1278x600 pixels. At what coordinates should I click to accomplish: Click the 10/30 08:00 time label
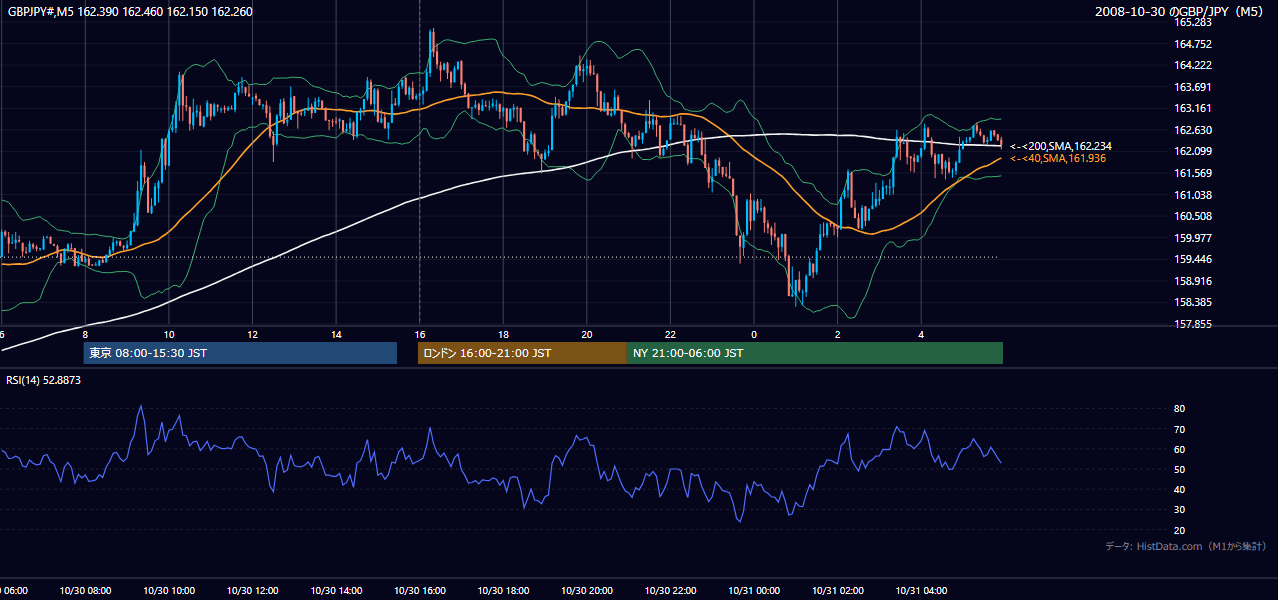click(85, 591)
